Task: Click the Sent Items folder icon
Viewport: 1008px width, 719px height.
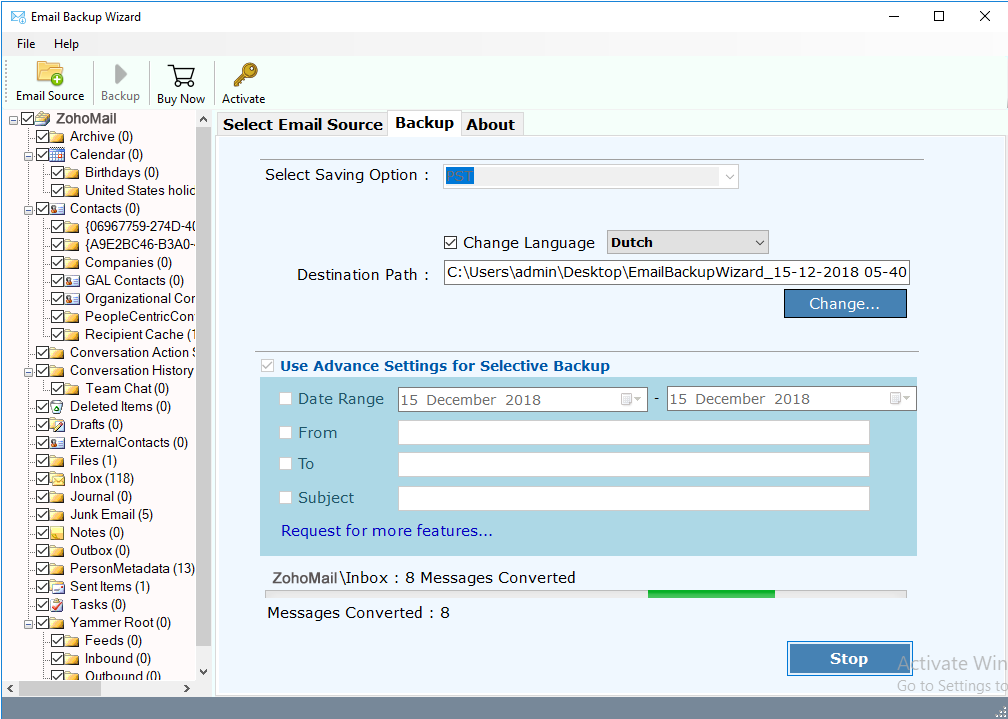Action: click(x=57, y=587)
